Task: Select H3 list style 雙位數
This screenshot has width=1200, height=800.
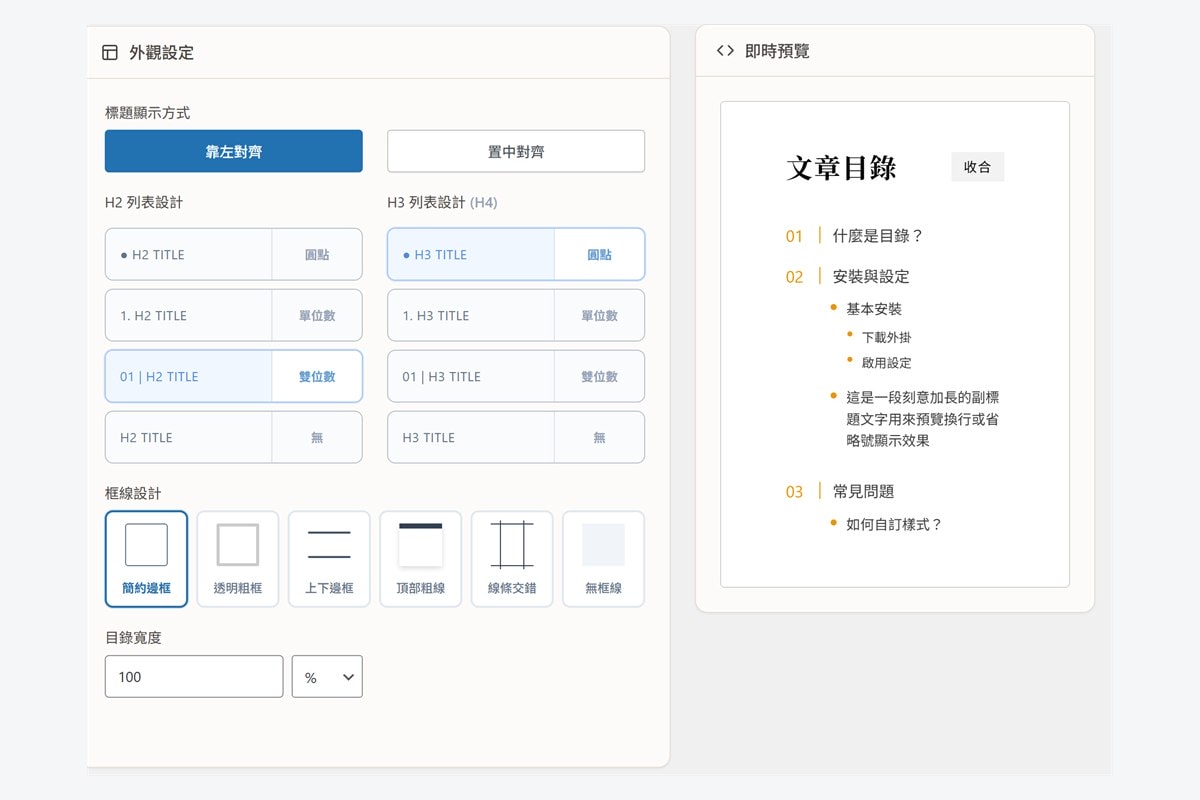Action: tap(516, 376)
